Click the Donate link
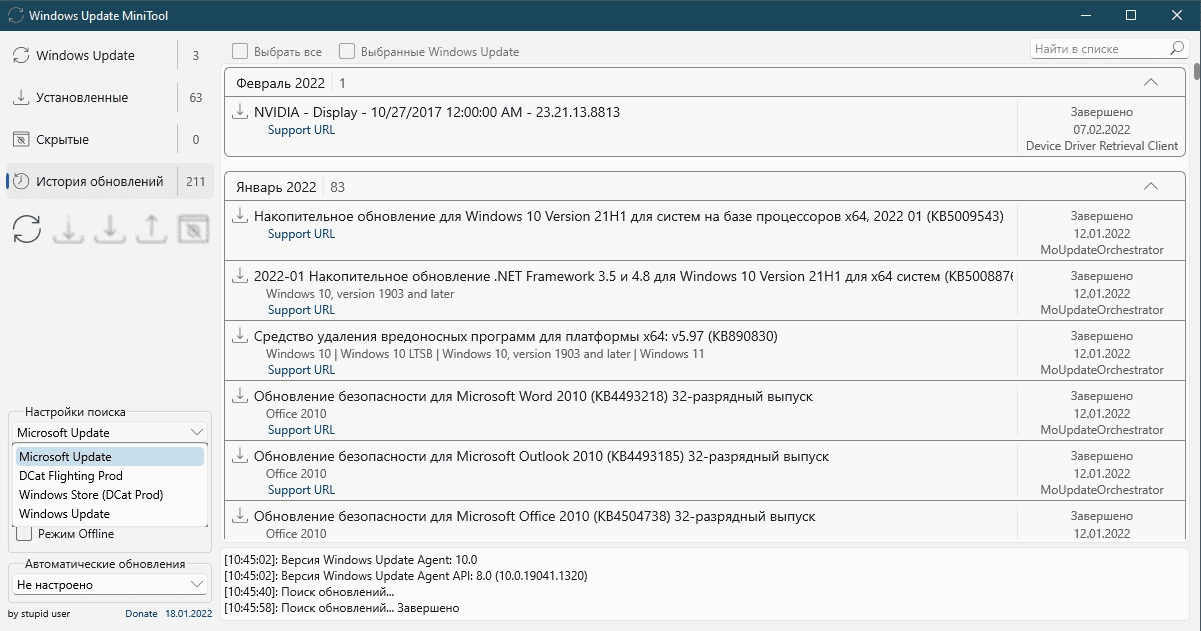This screenshot has height=631, width=1201. pyautogui.click(x=141, y=613)
